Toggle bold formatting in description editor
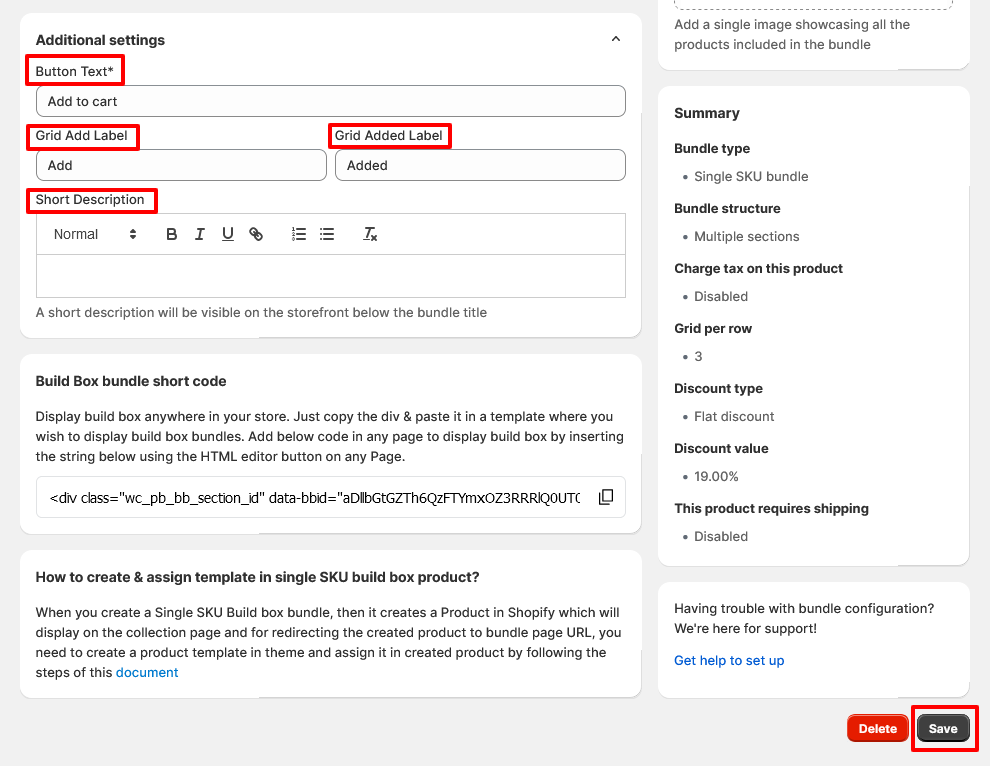Viewport: 990px width, 766px height. point(171,233)
